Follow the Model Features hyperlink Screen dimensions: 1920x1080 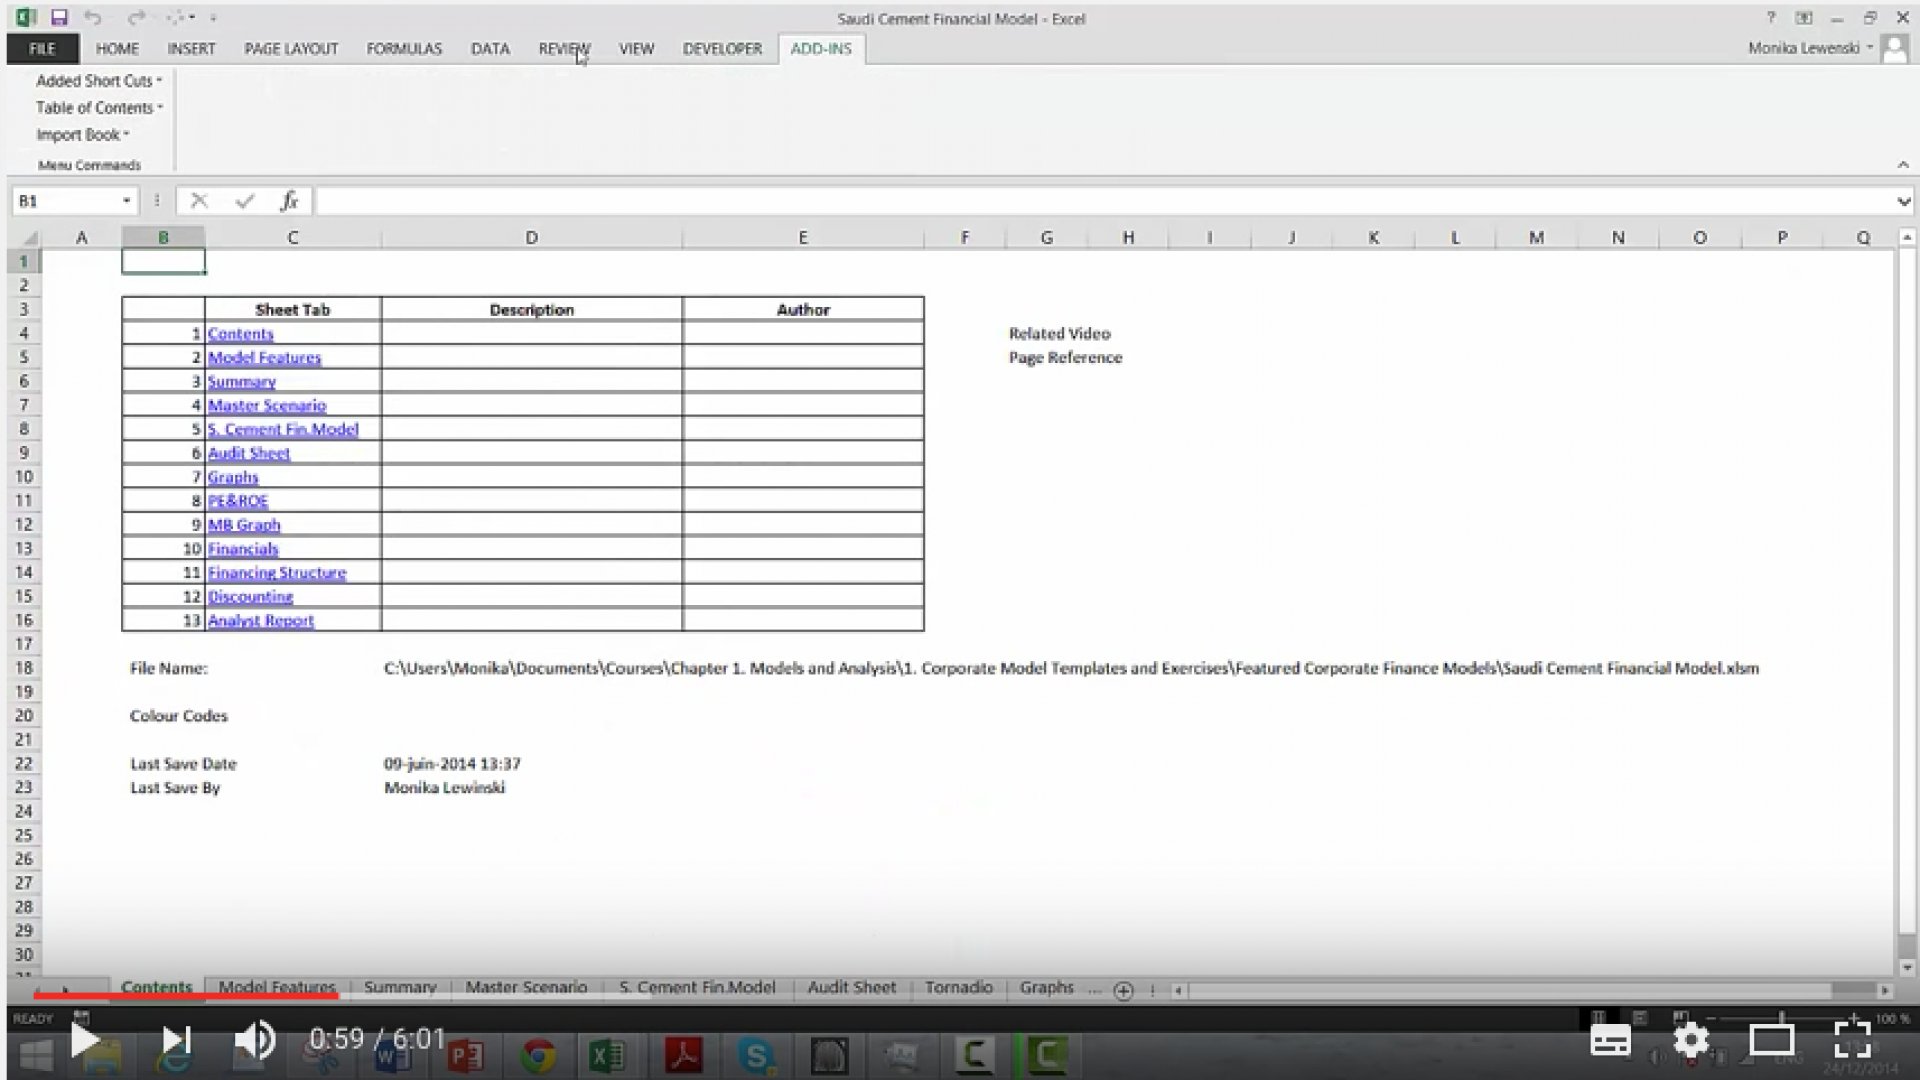pyautogui.click(x=264, y=358)
